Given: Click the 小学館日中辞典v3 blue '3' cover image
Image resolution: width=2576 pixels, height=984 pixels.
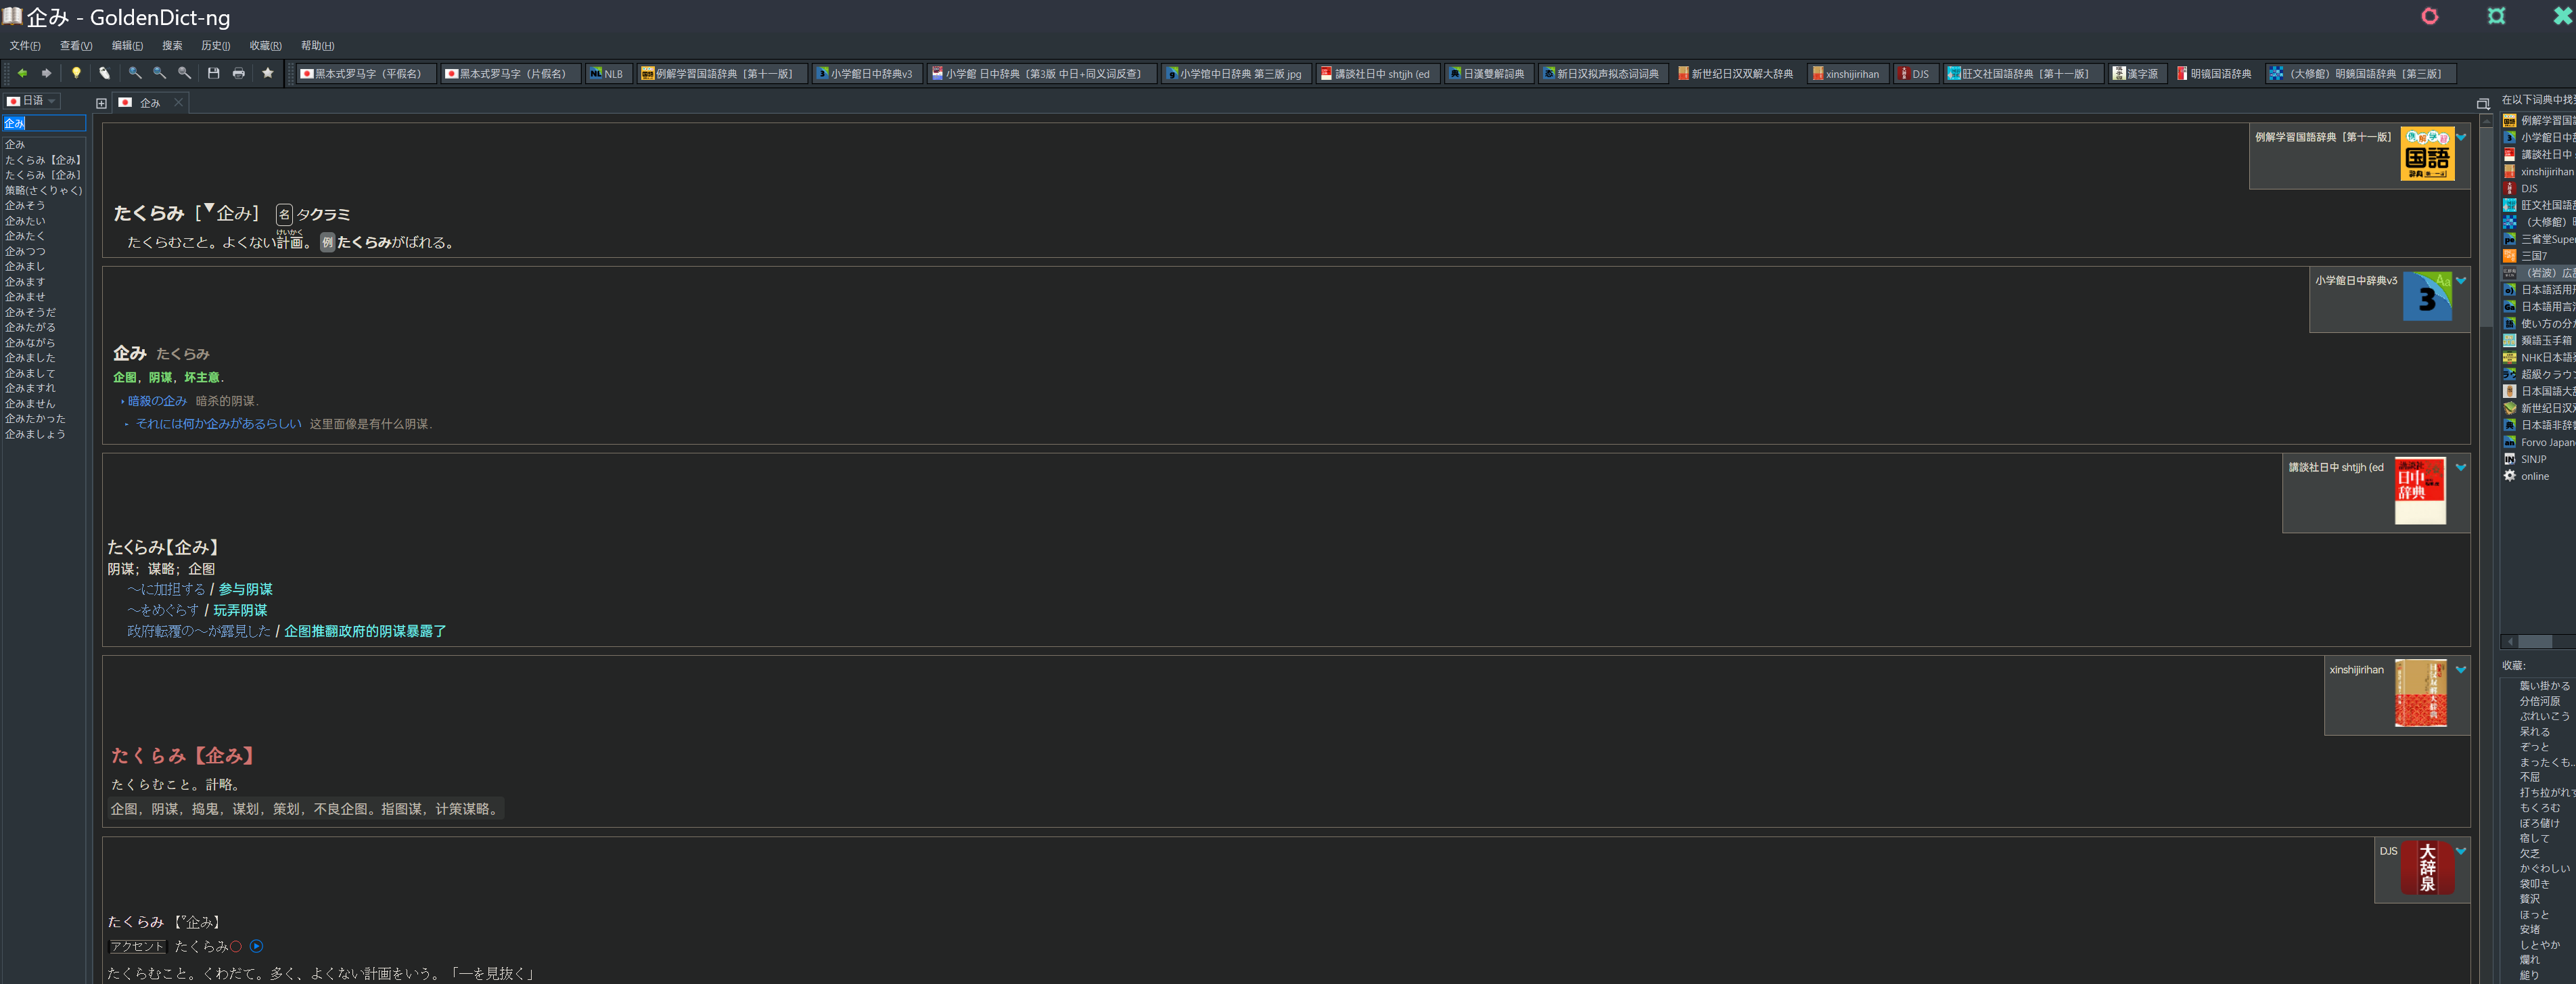Looking at the screenshot, I should 2427,296.
